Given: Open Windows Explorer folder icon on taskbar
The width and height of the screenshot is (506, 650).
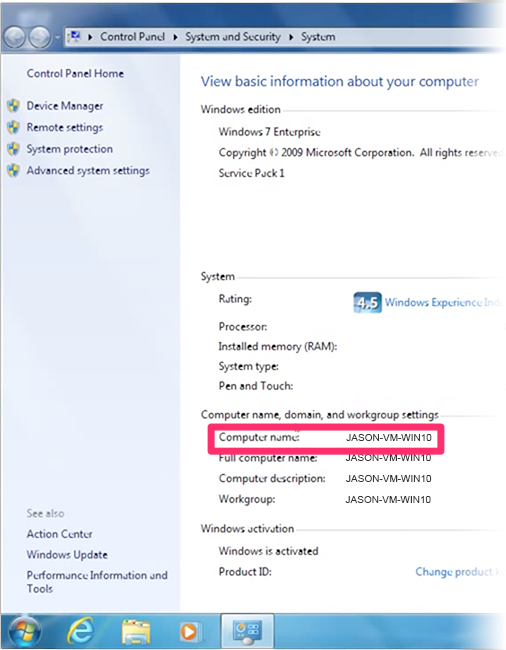Looking at the screenshot, I should point(136,632).
